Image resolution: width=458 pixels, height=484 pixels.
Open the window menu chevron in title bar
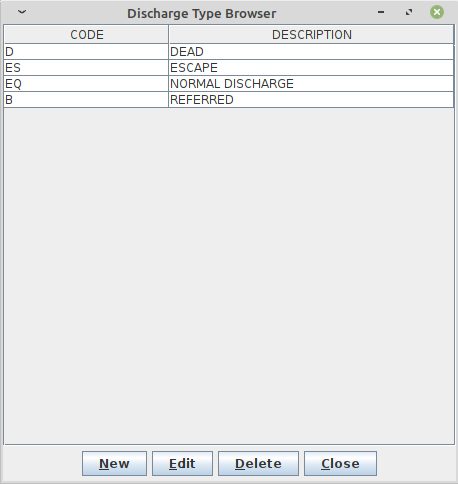click(22, 12)
